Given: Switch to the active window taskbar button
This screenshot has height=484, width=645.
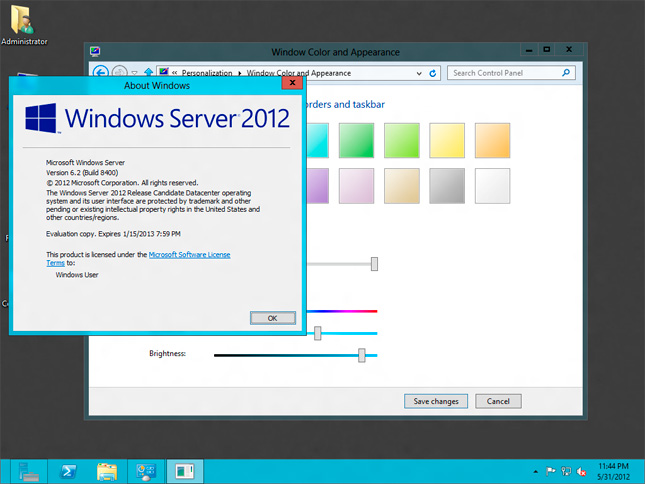Looking at the screenshot, I should click(185, 472).
